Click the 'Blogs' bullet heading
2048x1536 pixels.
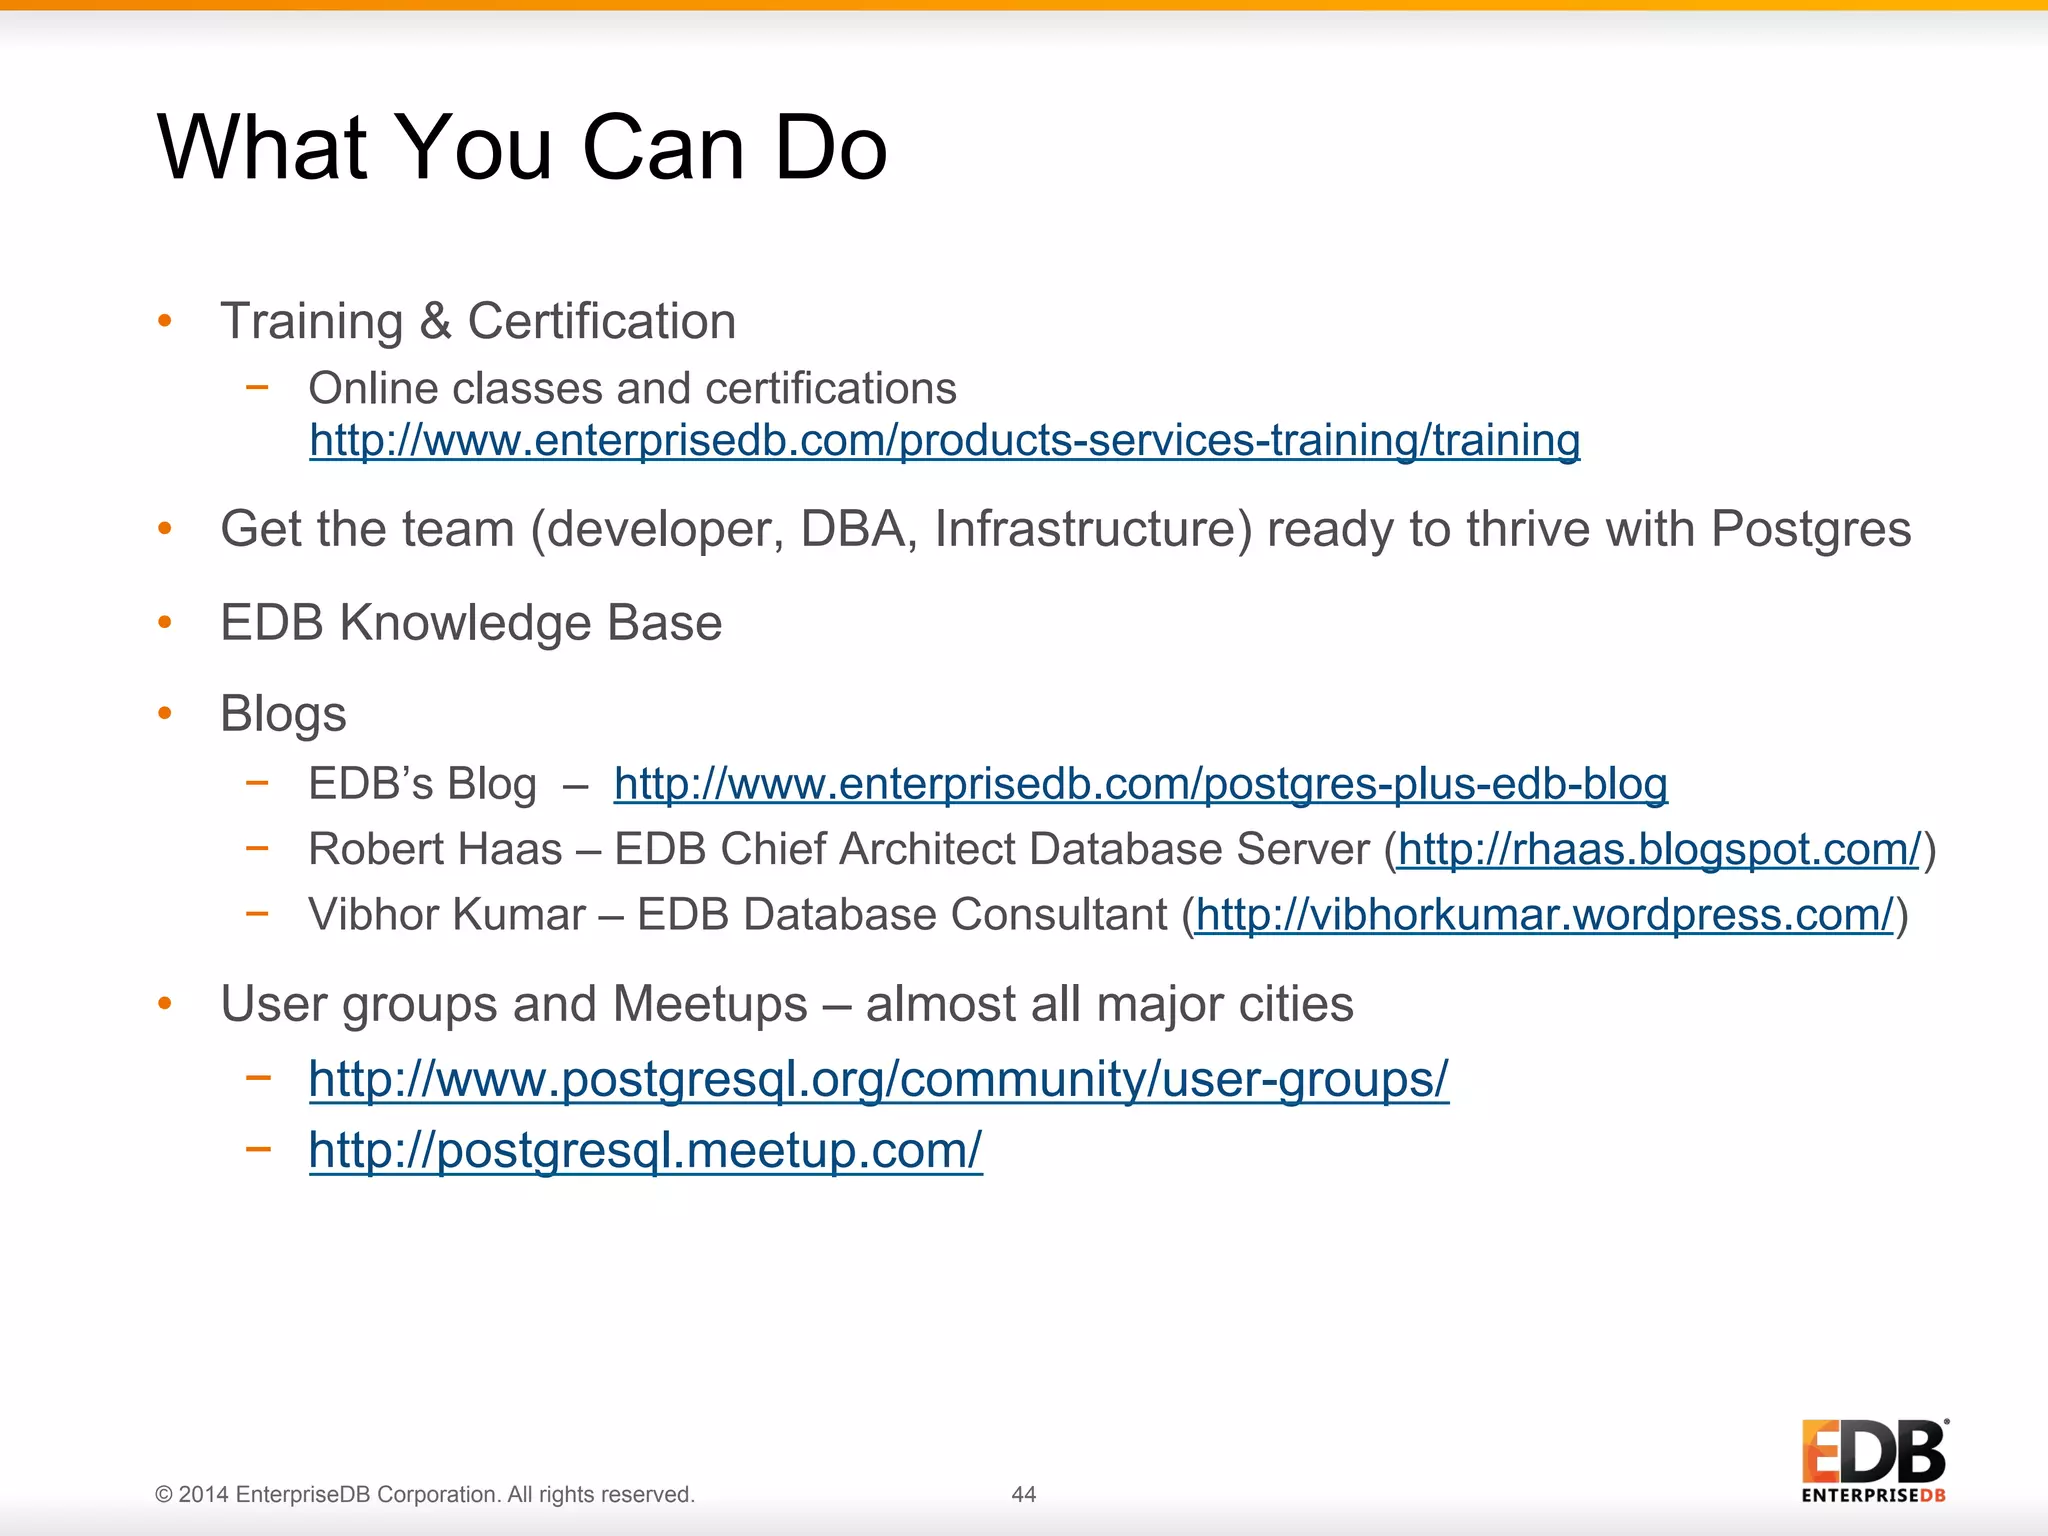283,715
